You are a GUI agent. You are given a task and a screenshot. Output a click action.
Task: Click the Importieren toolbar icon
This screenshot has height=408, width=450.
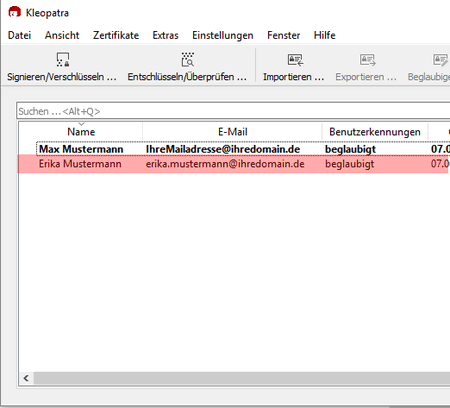point(295,60)
